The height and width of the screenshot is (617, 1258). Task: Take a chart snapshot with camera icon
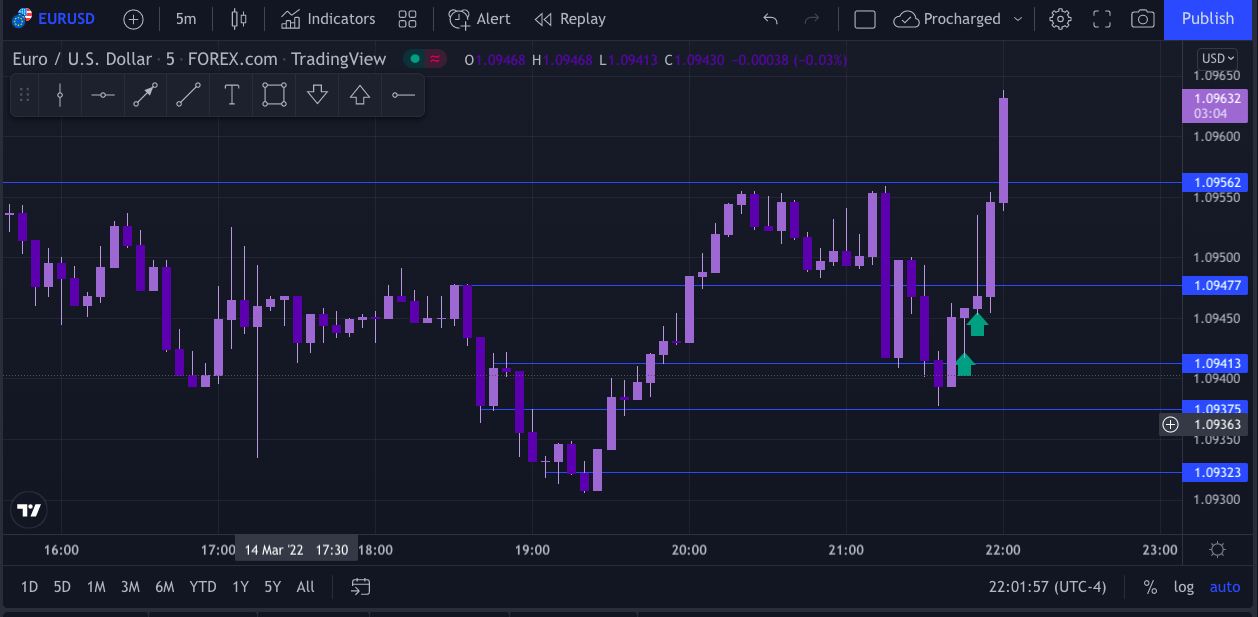pos(1142,19)
